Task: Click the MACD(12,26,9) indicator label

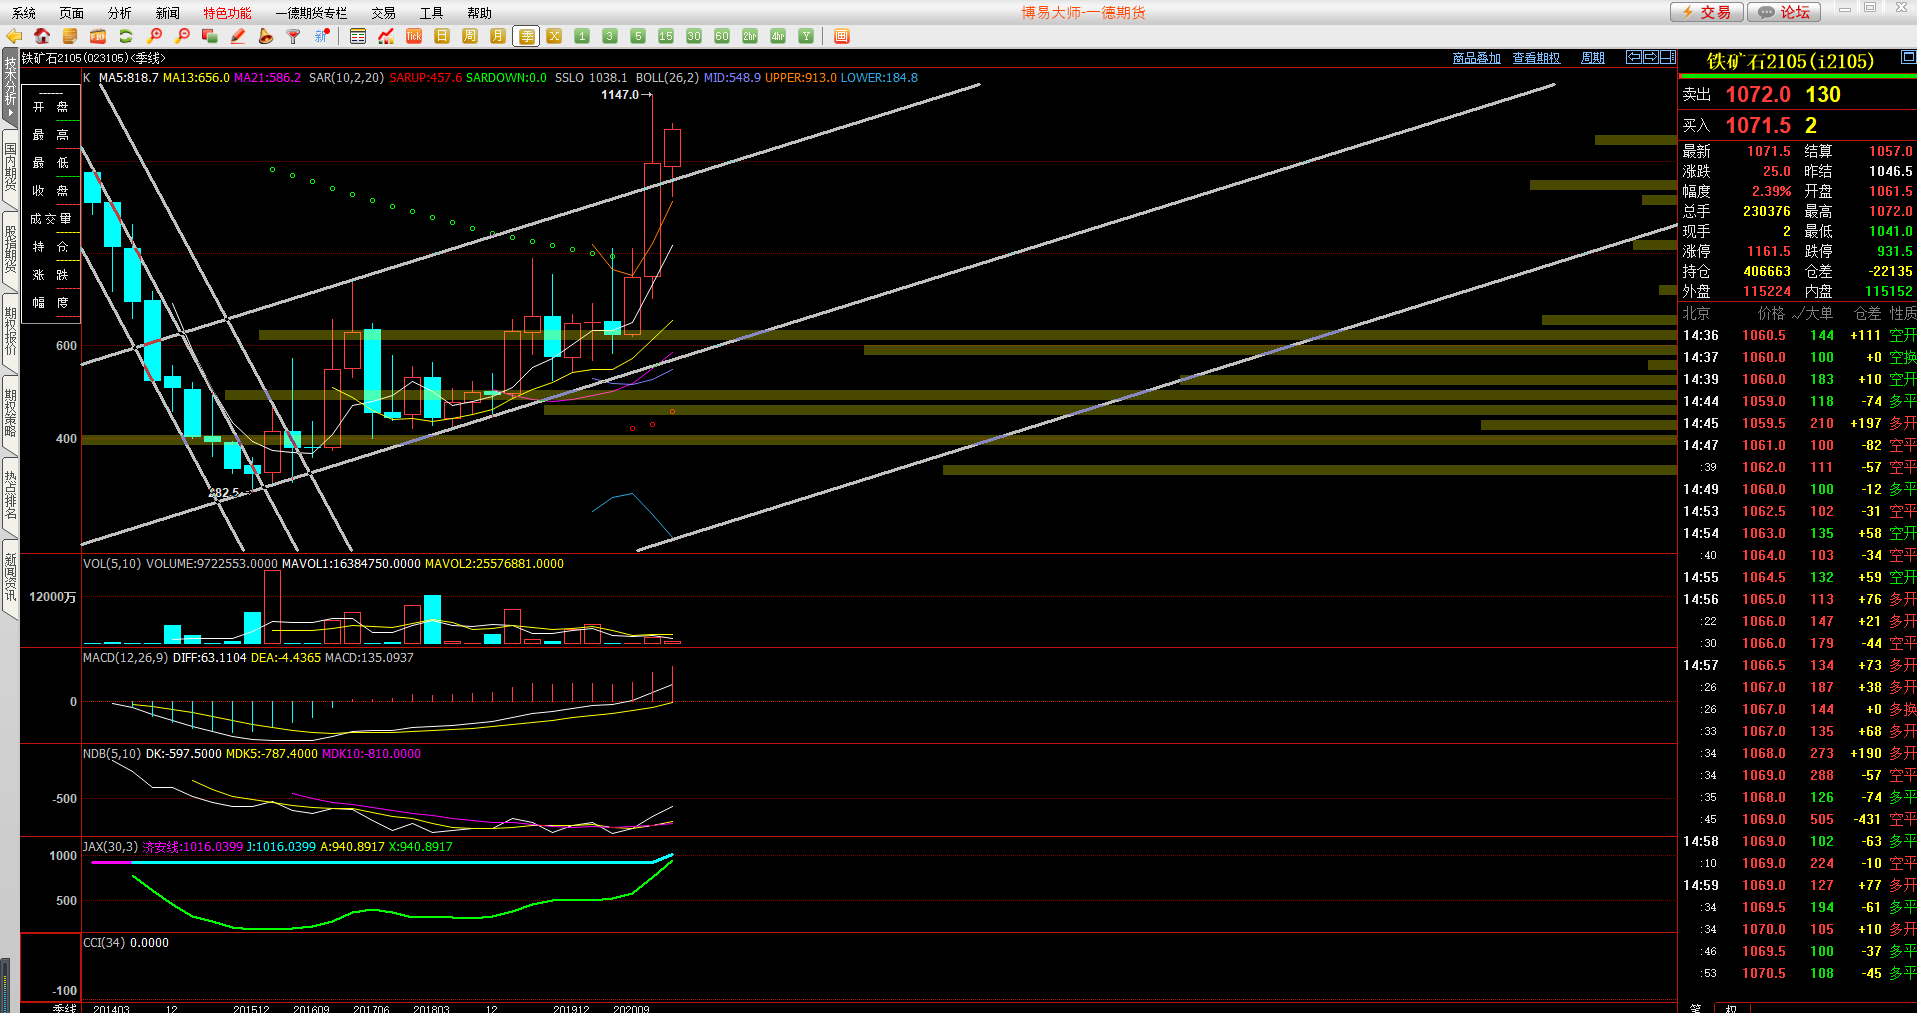Action: 126,658
